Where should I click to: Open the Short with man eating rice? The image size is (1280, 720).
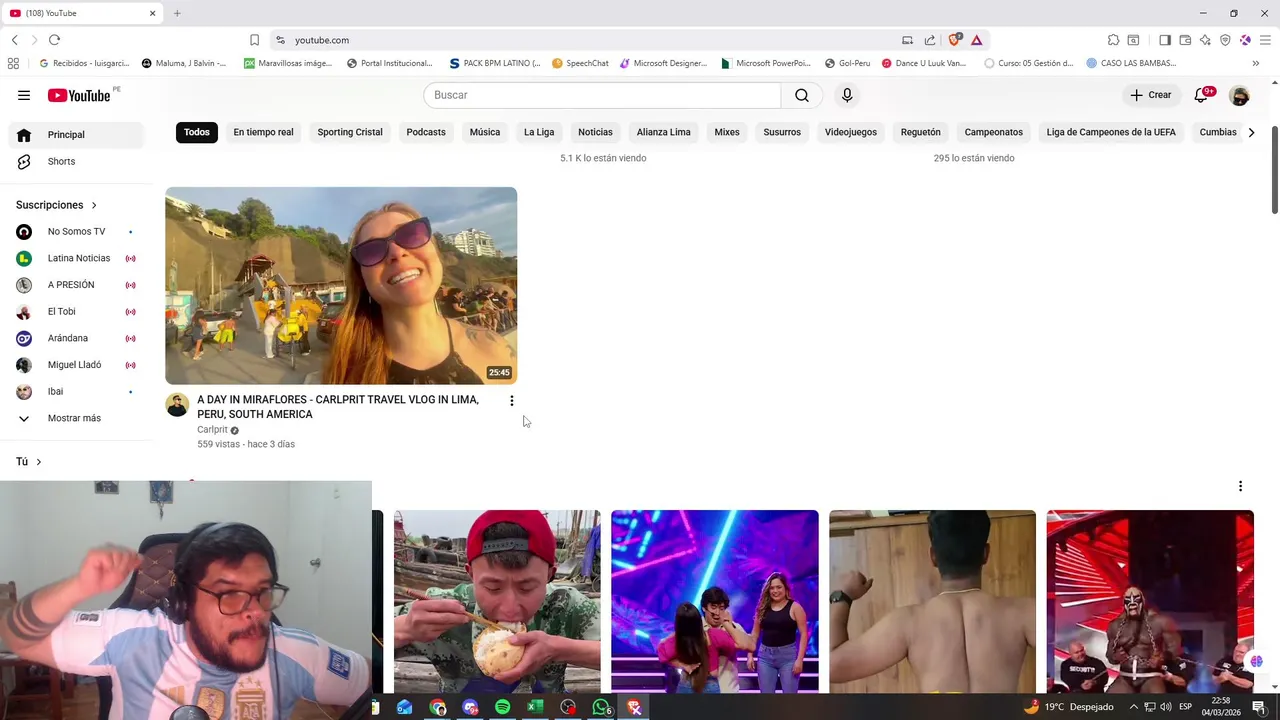pos(497,601)
